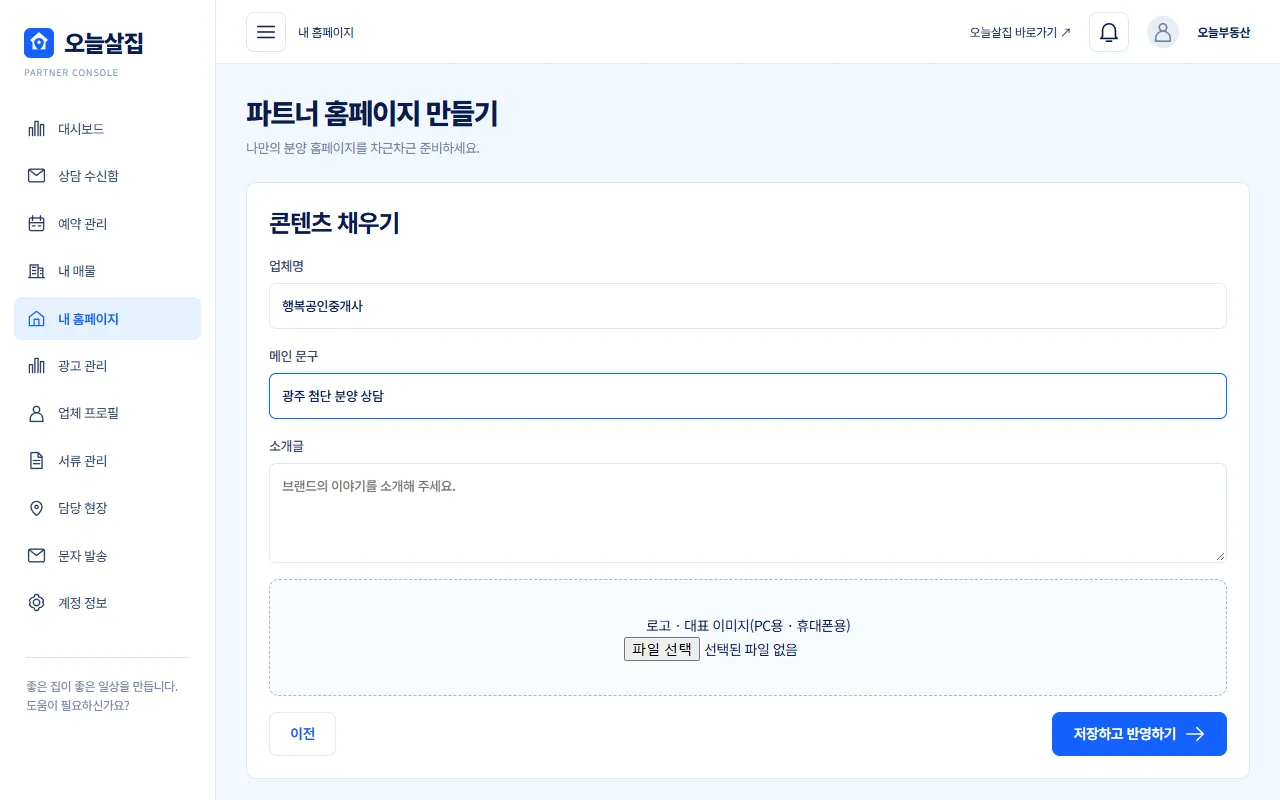Screen dimensions: 1280x800
Task: Click the 예약 관리 calendar icon
Action: point(37,224)
